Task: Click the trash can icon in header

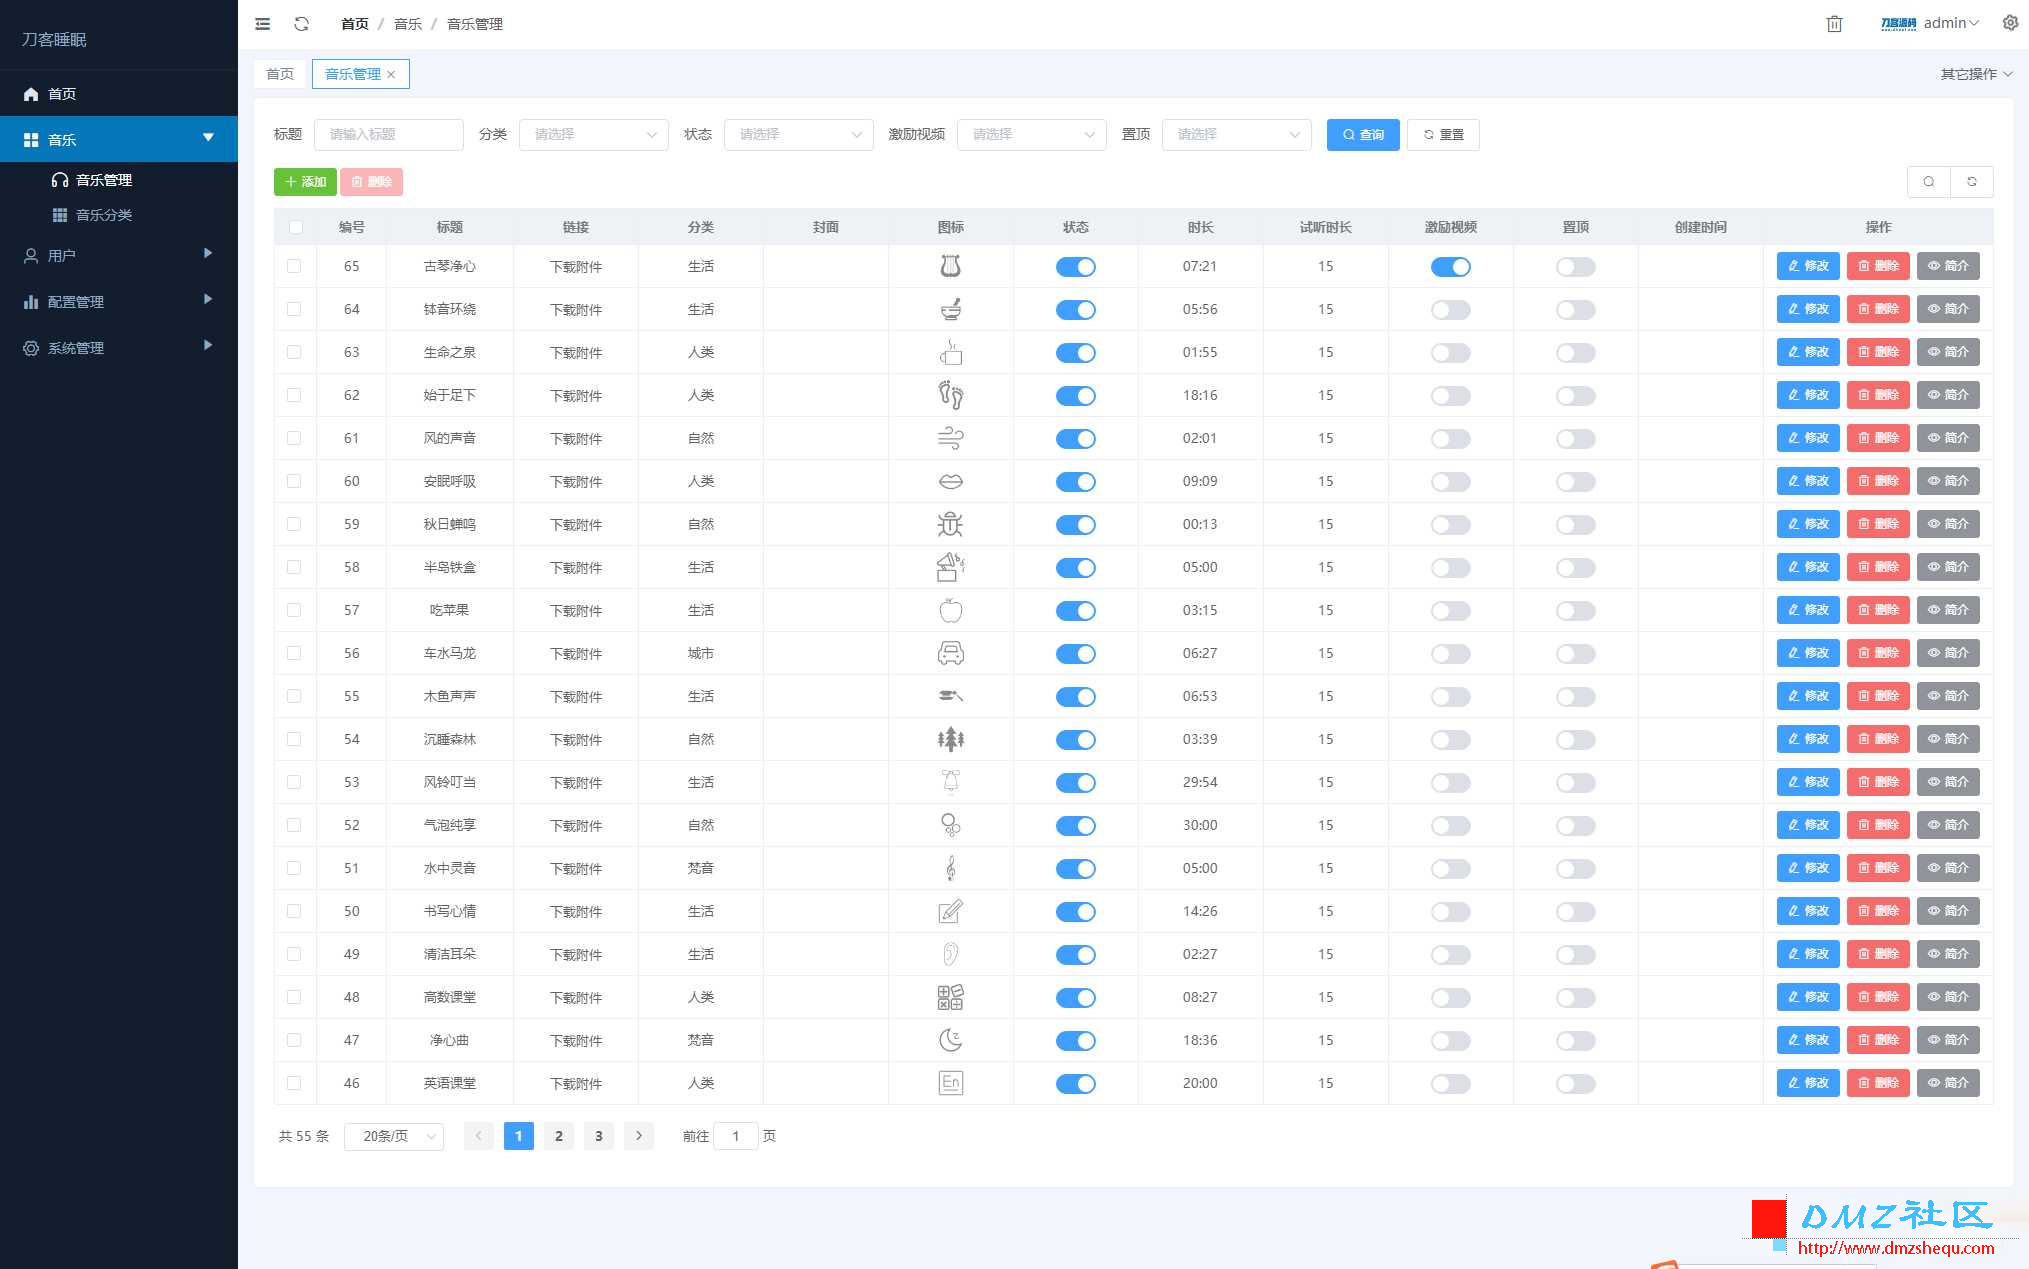Action: [1834, 24]
